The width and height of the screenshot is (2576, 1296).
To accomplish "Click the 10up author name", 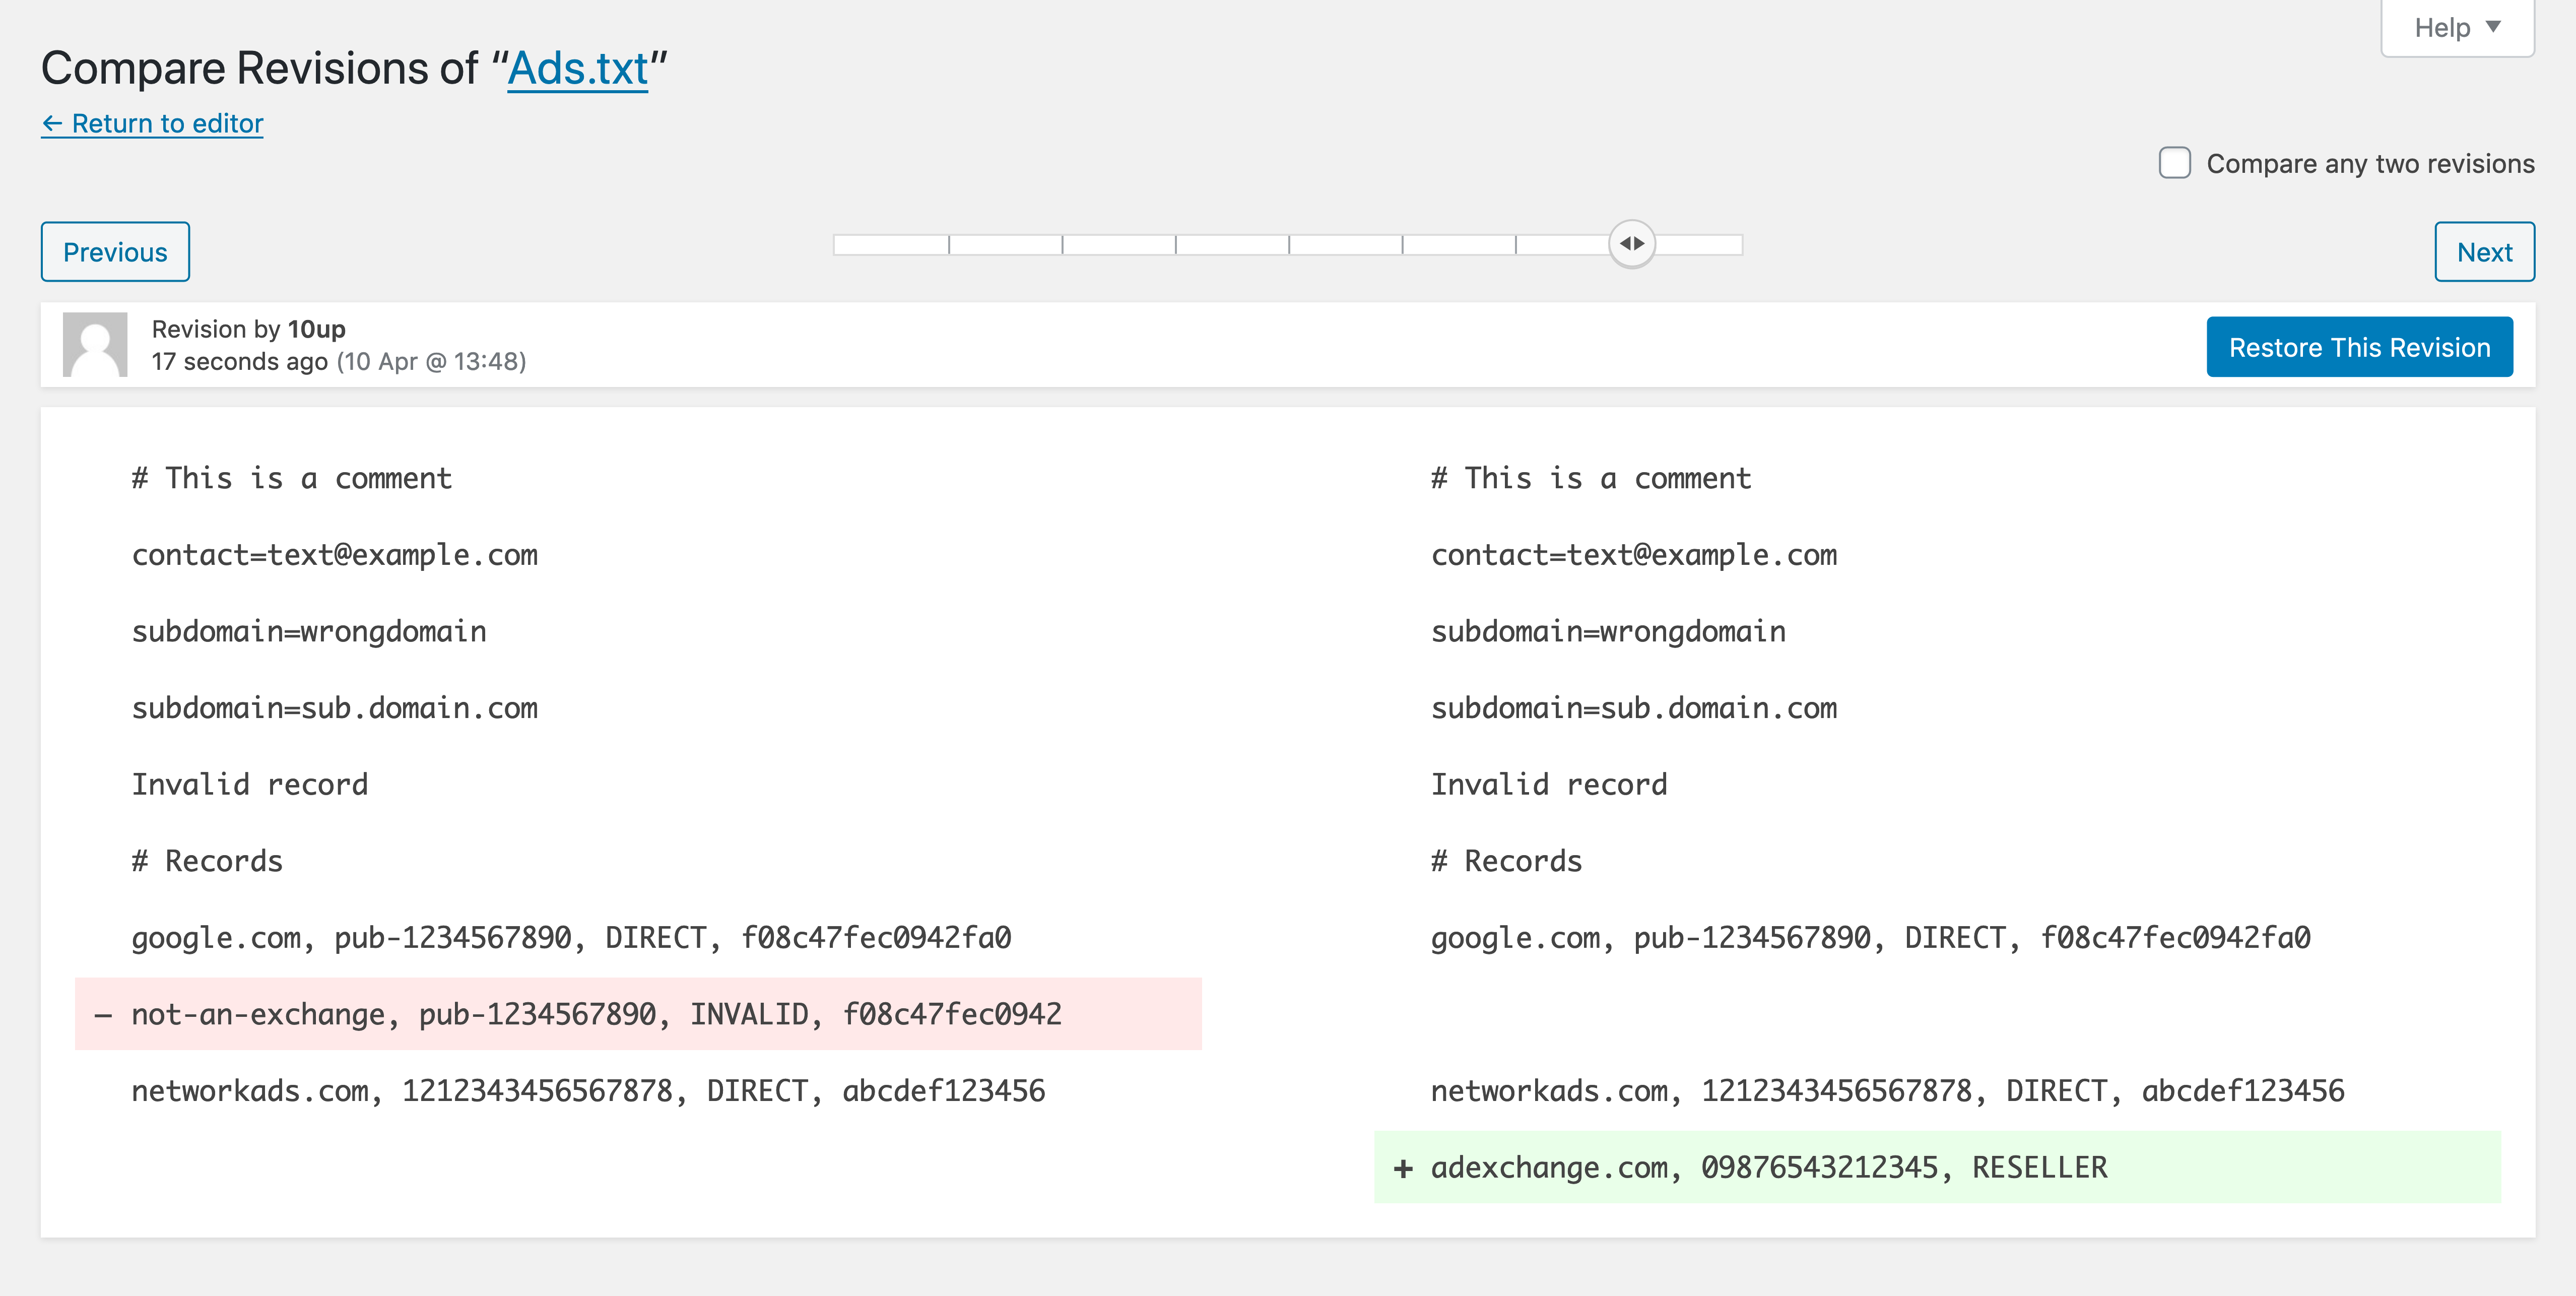I will click(x=316, y=329).
